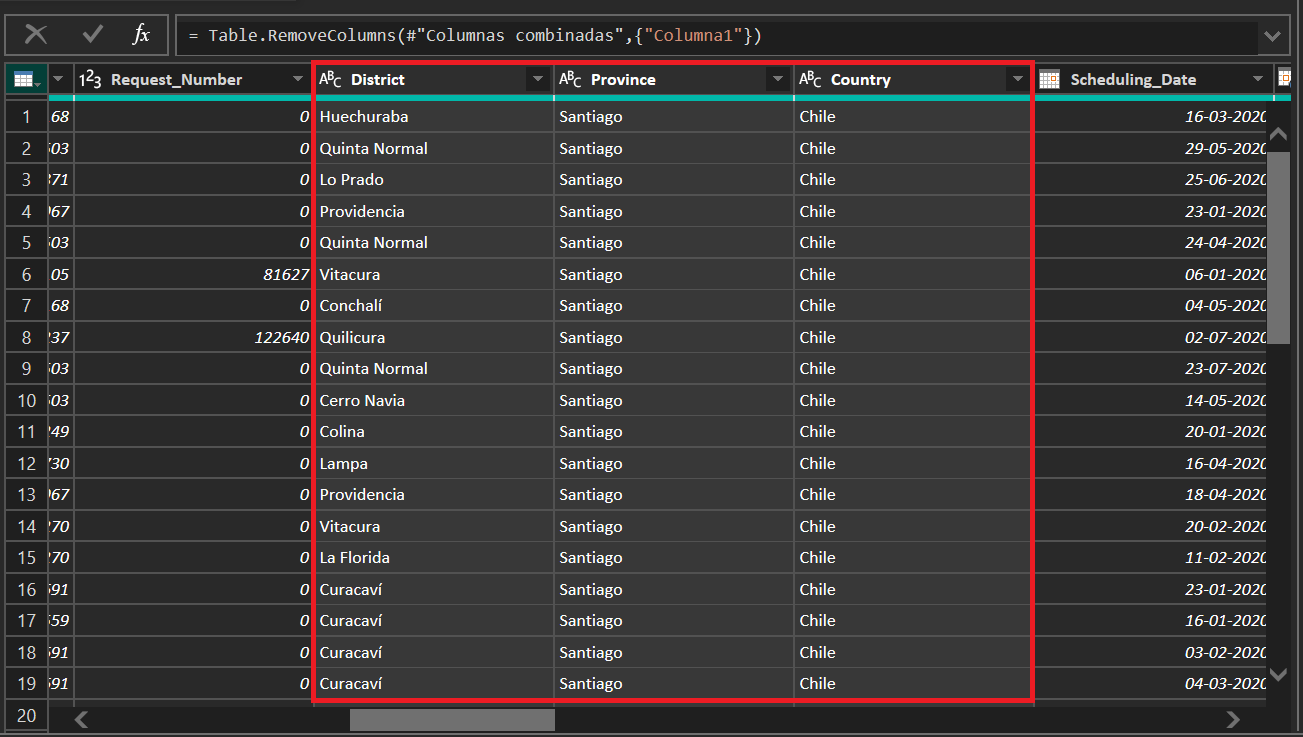1303x737 pixels.
Task: Click the 81627 request number cell
Action: [x=193, y=274]
